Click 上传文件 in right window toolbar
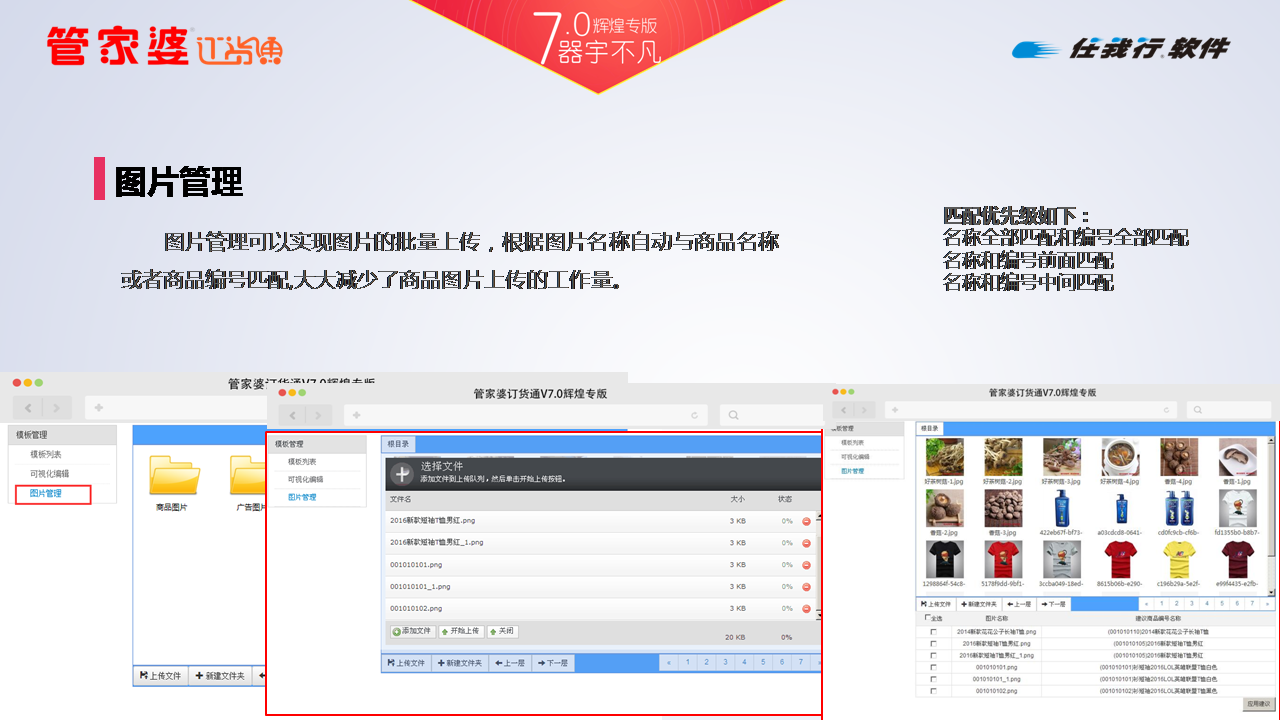Viewport: 1280px width, 720px height. pos(936,604)
